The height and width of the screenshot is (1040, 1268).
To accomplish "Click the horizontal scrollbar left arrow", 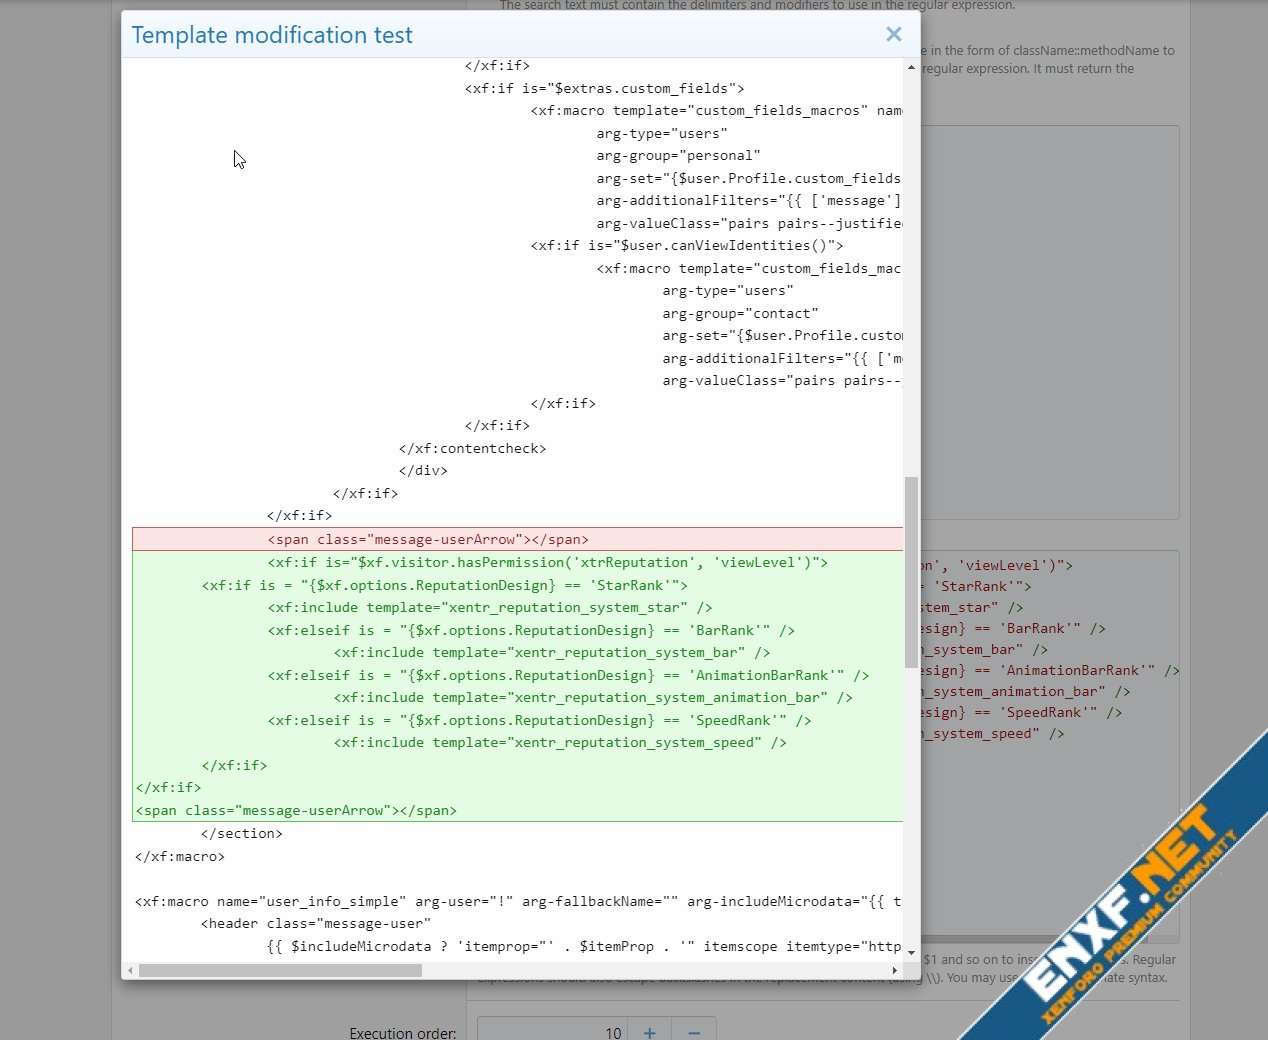I will click(130, 970).
